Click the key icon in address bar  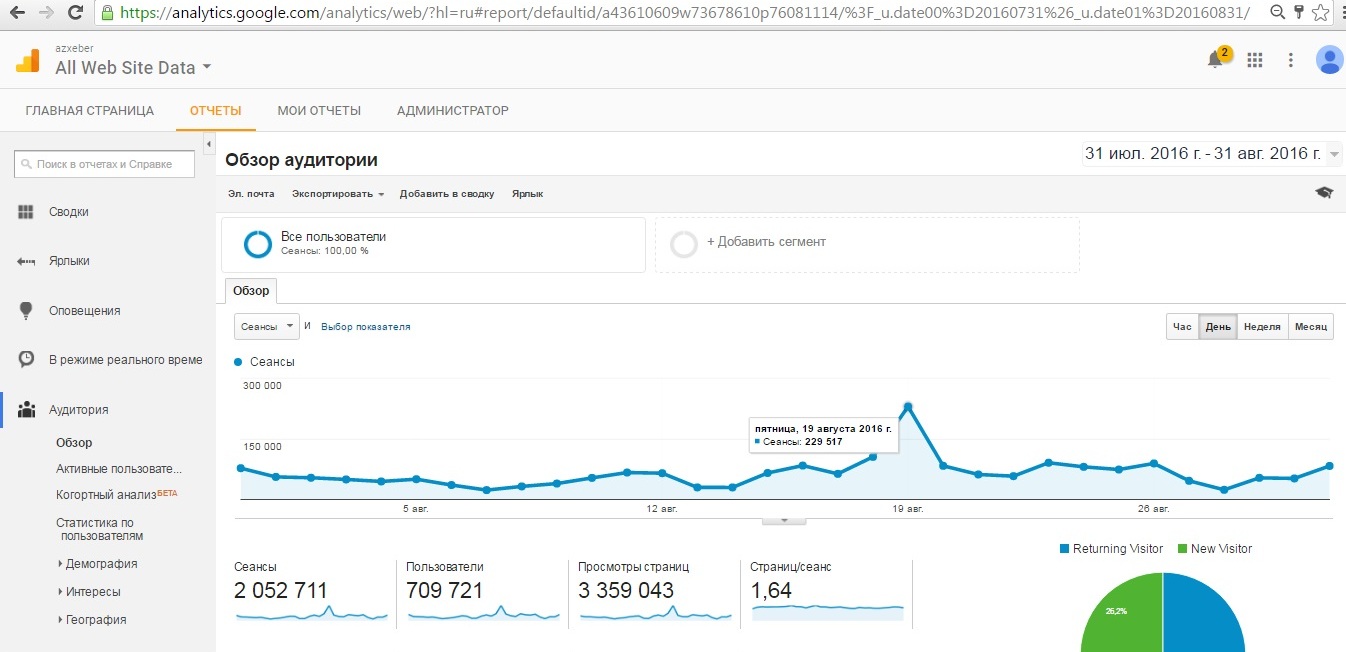click(1298, 13)
